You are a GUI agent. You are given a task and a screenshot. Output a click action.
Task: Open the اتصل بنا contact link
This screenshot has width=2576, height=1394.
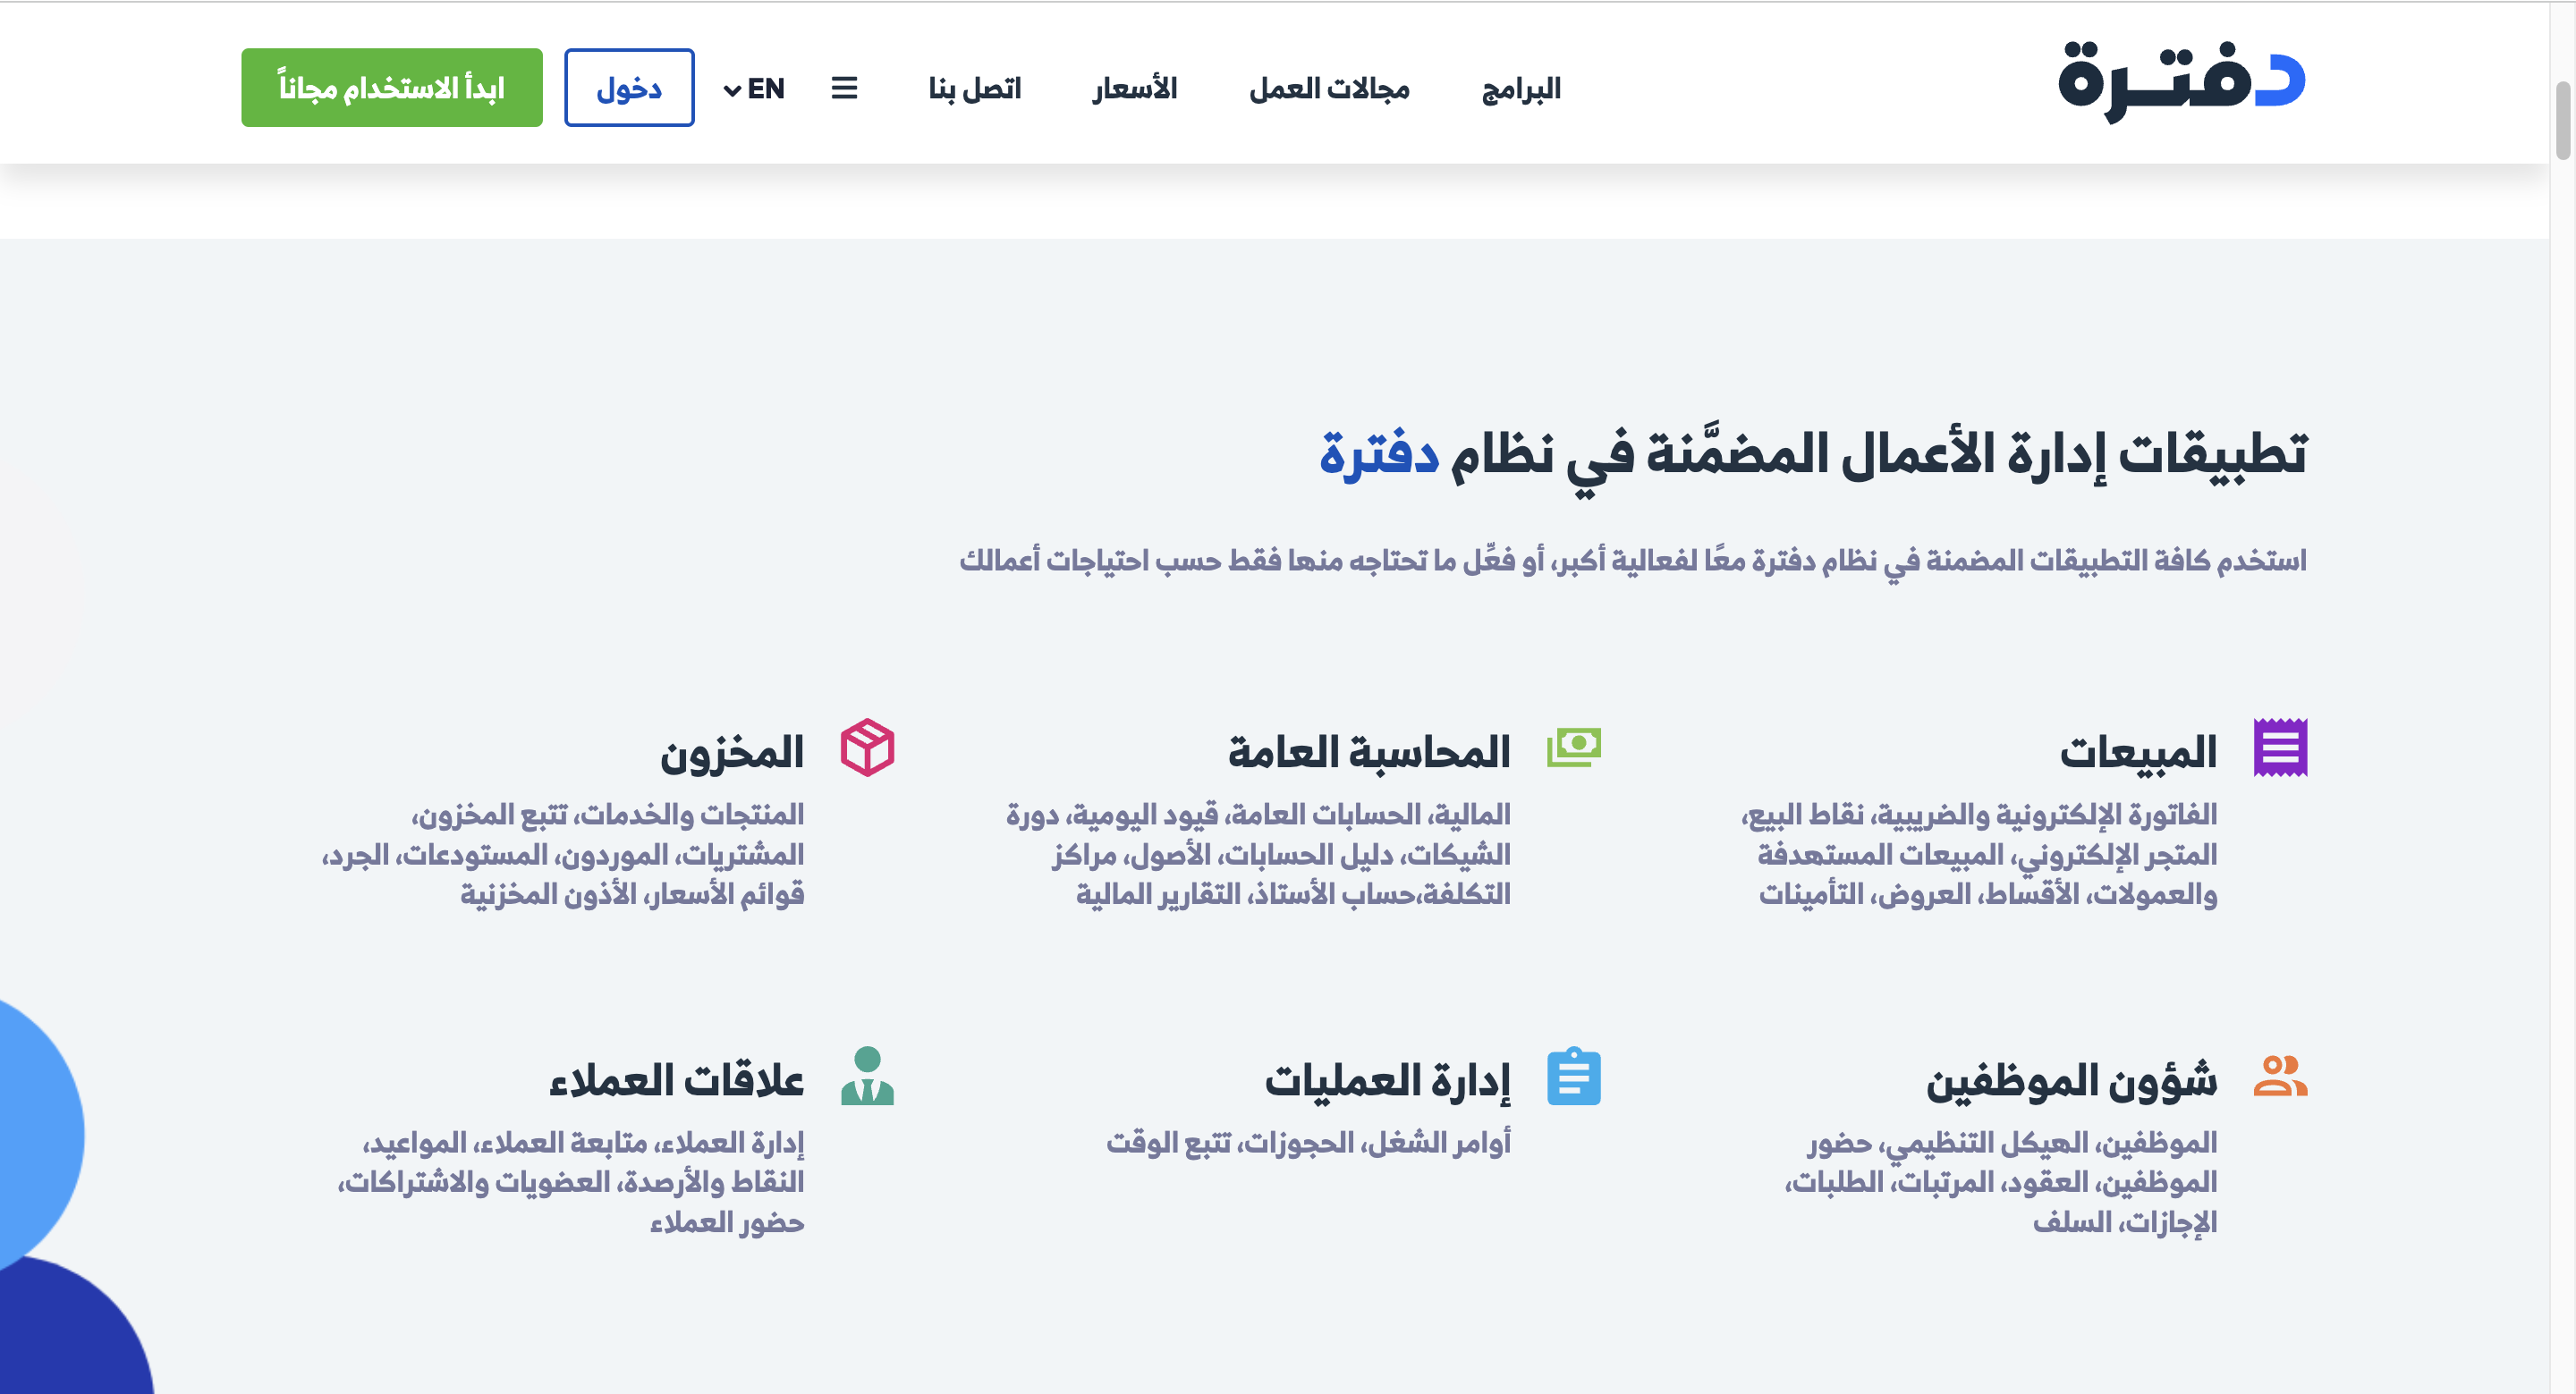pos(975,88)
